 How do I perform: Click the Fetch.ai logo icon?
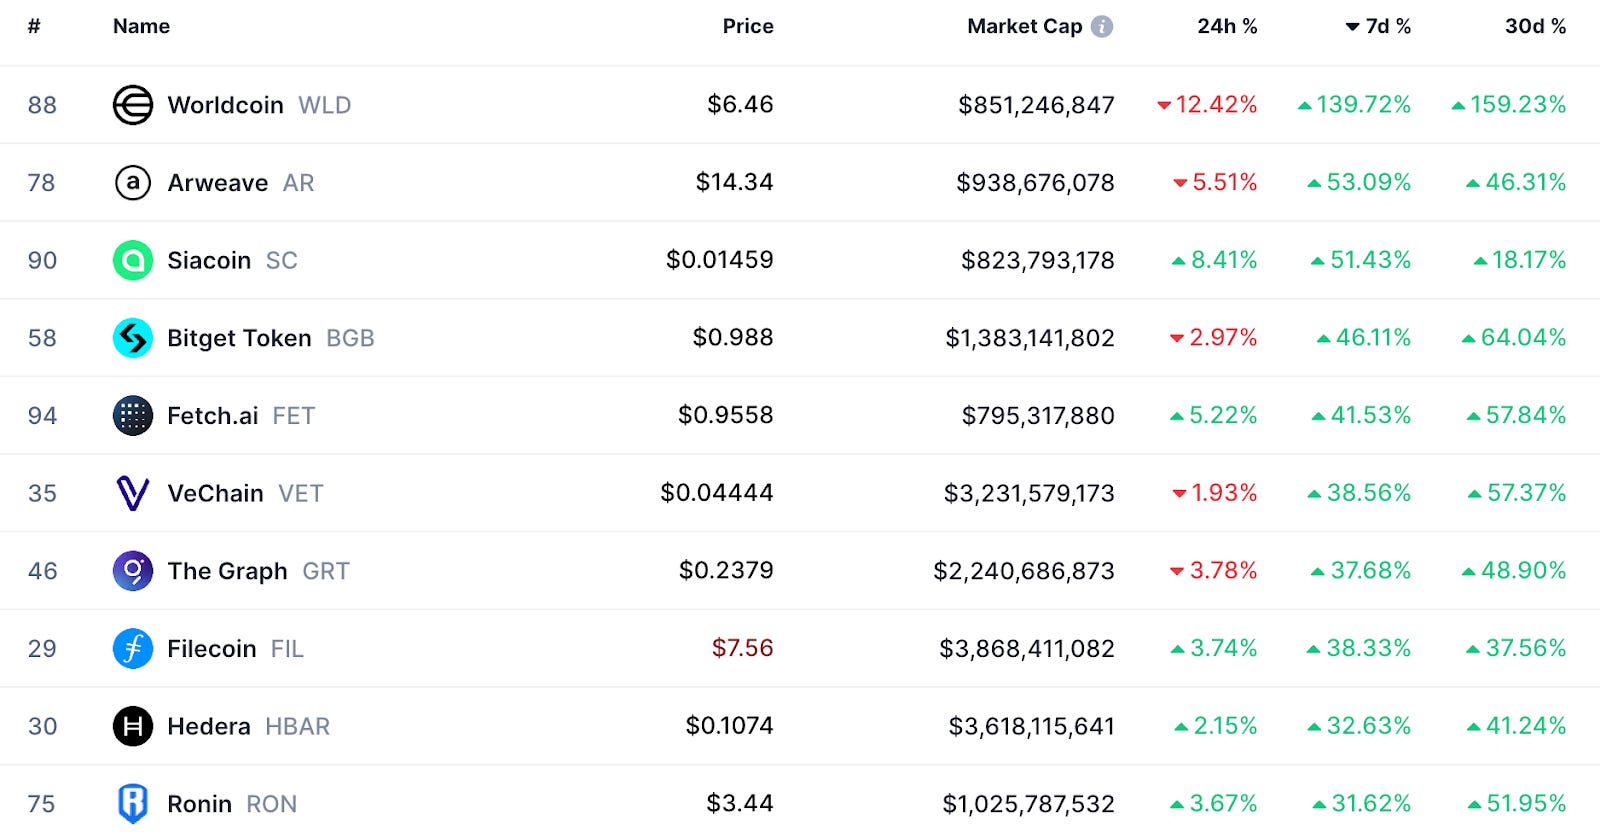[133, 416]
